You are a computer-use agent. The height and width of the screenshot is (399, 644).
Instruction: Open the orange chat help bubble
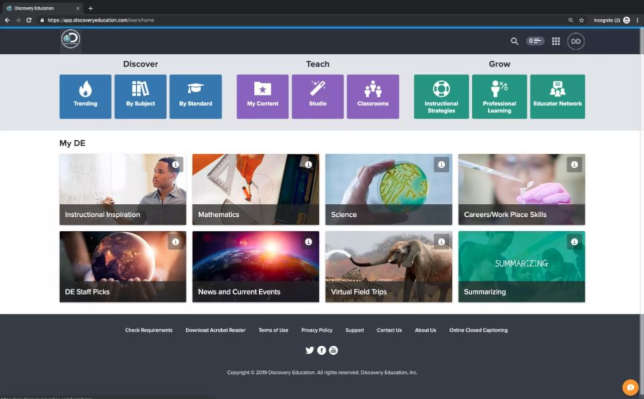[x=630, y=387]
